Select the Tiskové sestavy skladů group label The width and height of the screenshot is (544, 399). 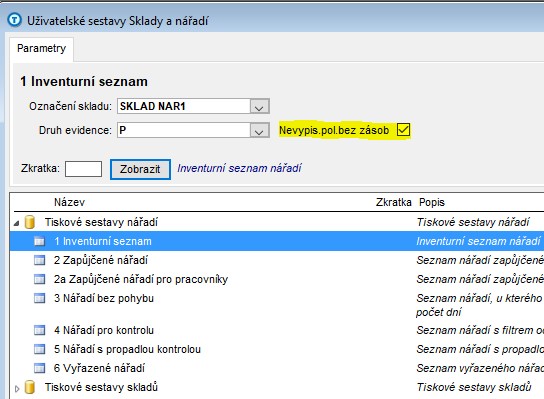tap(101, 387)
